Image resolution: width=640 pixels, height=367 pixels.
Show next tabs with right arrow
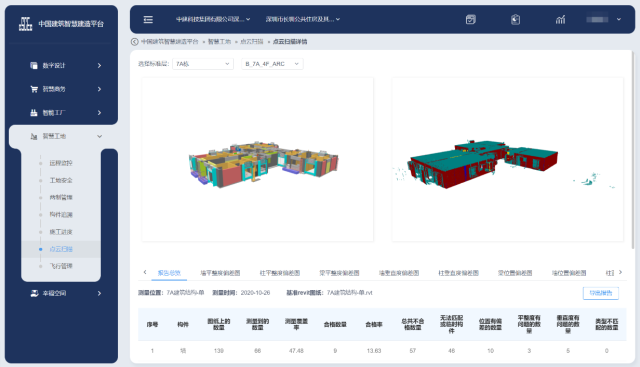coord(620,272)
